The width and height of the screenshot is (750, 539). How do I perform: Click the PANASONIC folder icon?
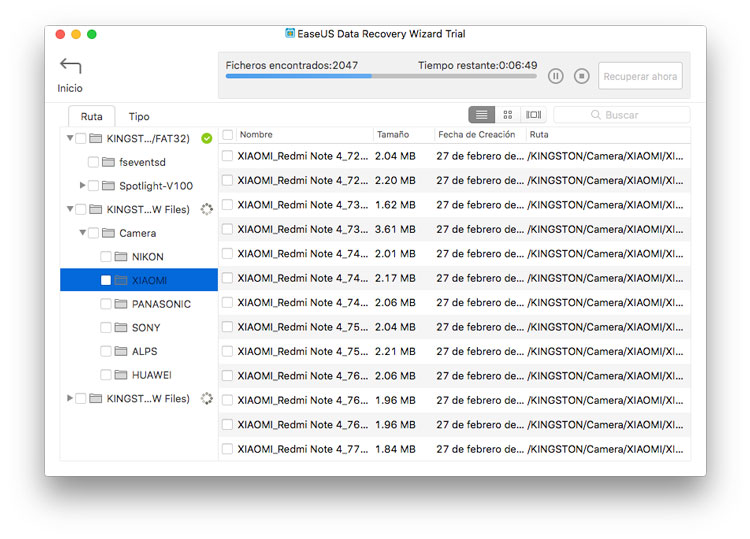[x=121, y=304]
